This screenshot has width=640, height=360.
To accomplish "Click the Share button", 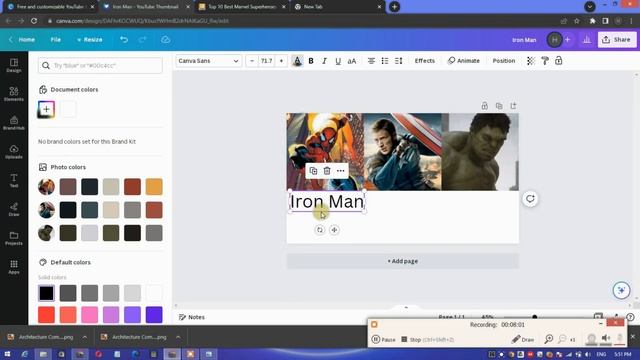I will tap(617, 40).
